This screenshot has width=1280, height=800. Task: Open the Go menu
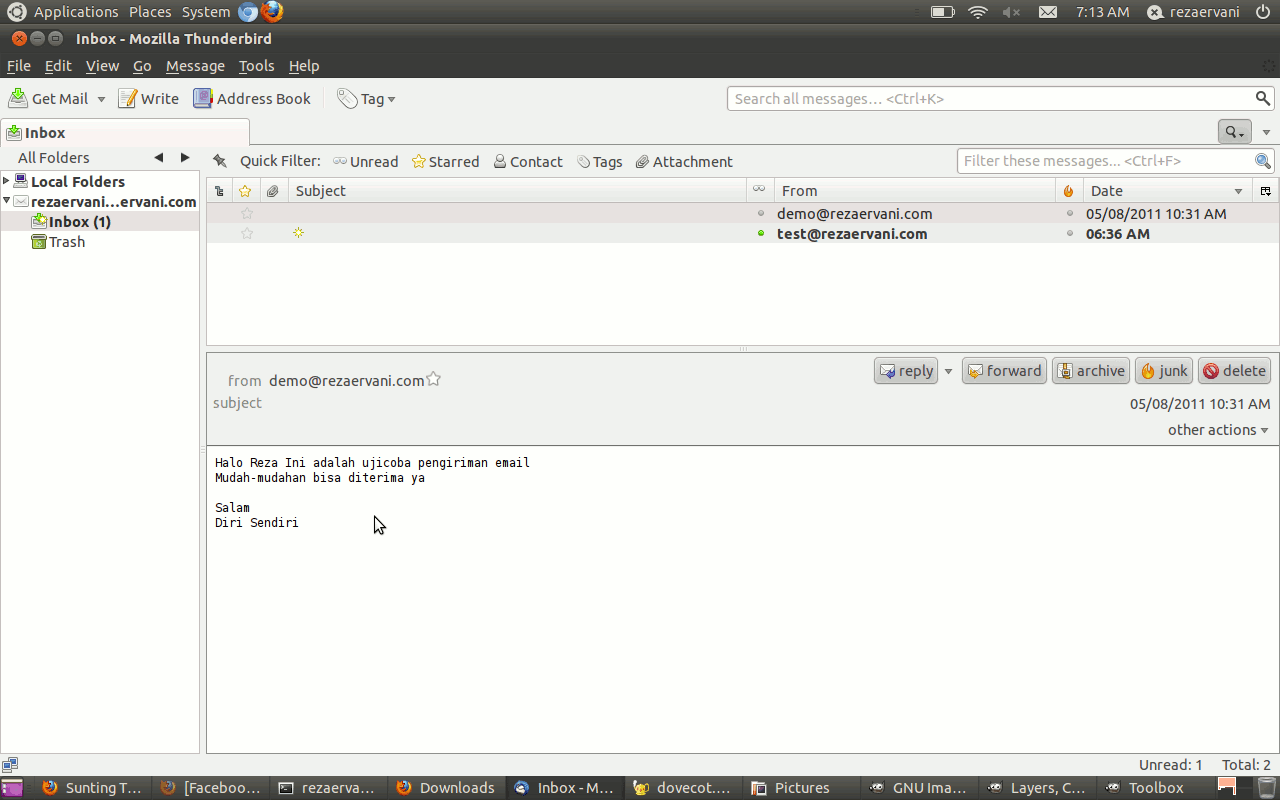[142, 66]
